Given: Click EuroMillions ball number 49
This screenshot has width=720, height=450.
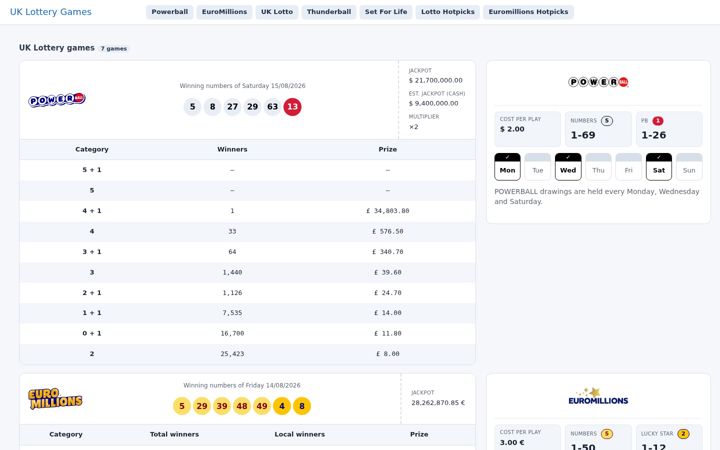Looking at the screenshot, I should click(x=262, y=406).
